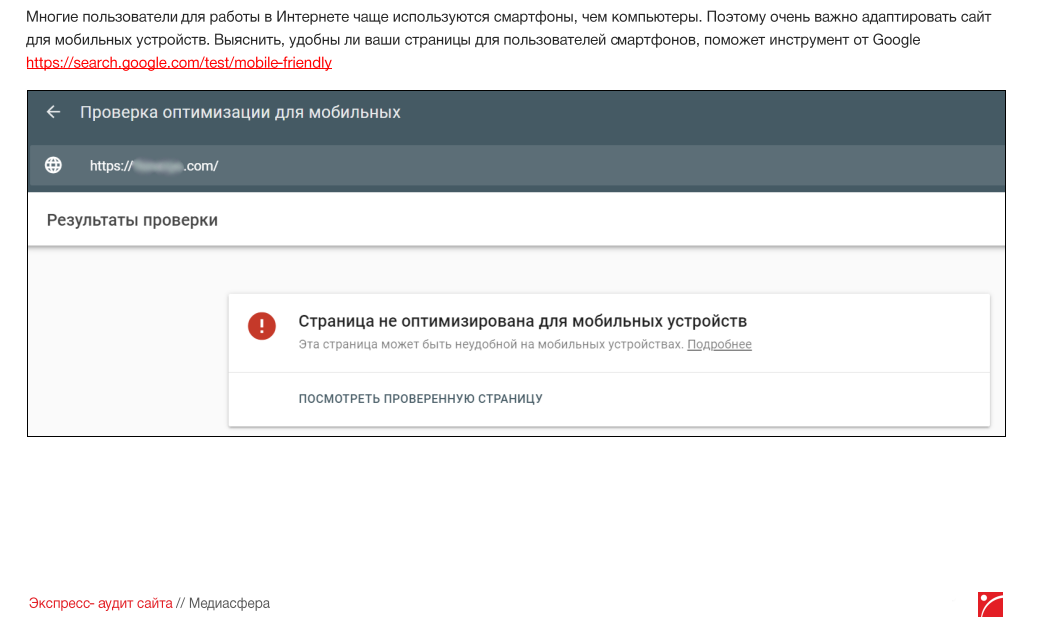Click the red Mediasfera logo icon
This screenshot has width=1049, height=628.
(x=990, y=604)
